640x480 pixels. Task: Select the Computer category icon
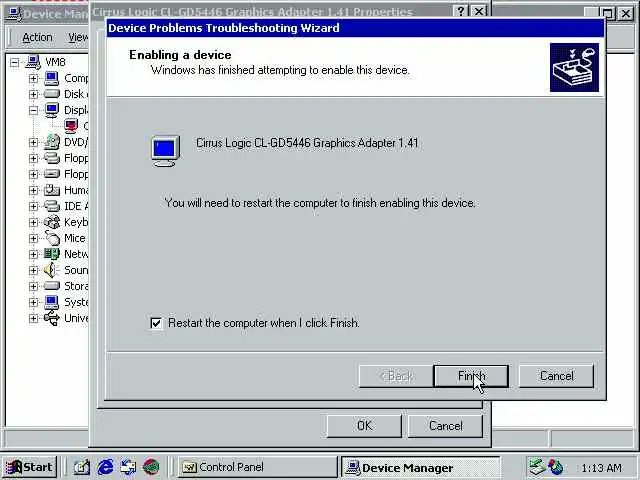coord(52,78)
